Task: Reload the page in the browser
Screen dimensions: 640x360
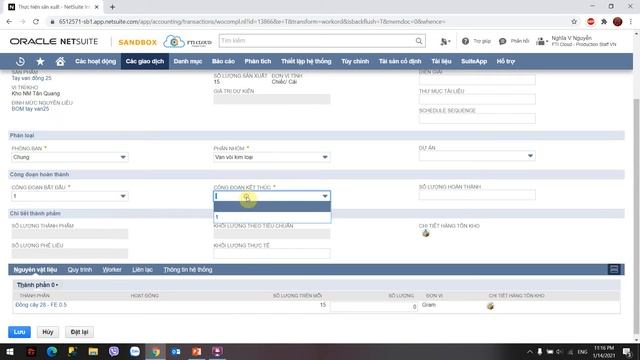Action: point(36,22)
